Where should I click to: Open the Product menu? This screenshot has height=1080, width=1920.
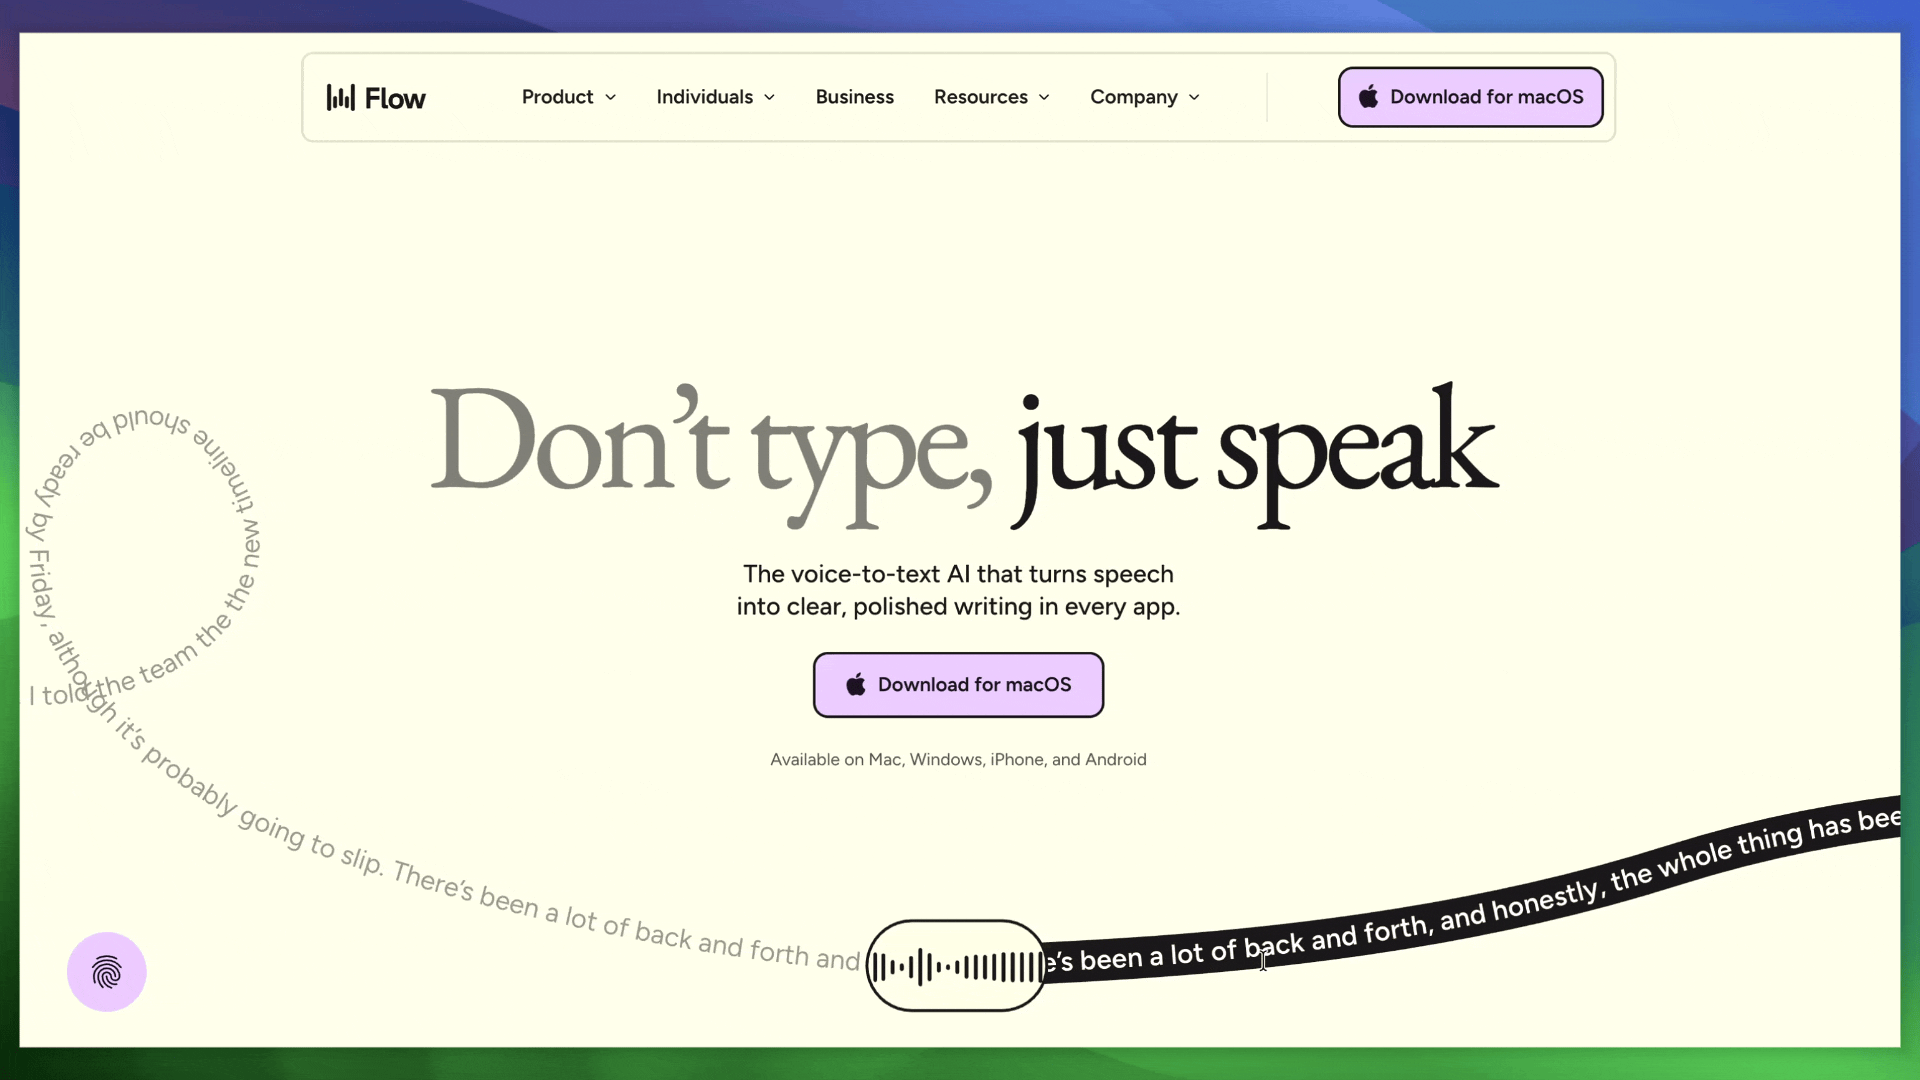(569, 97)
